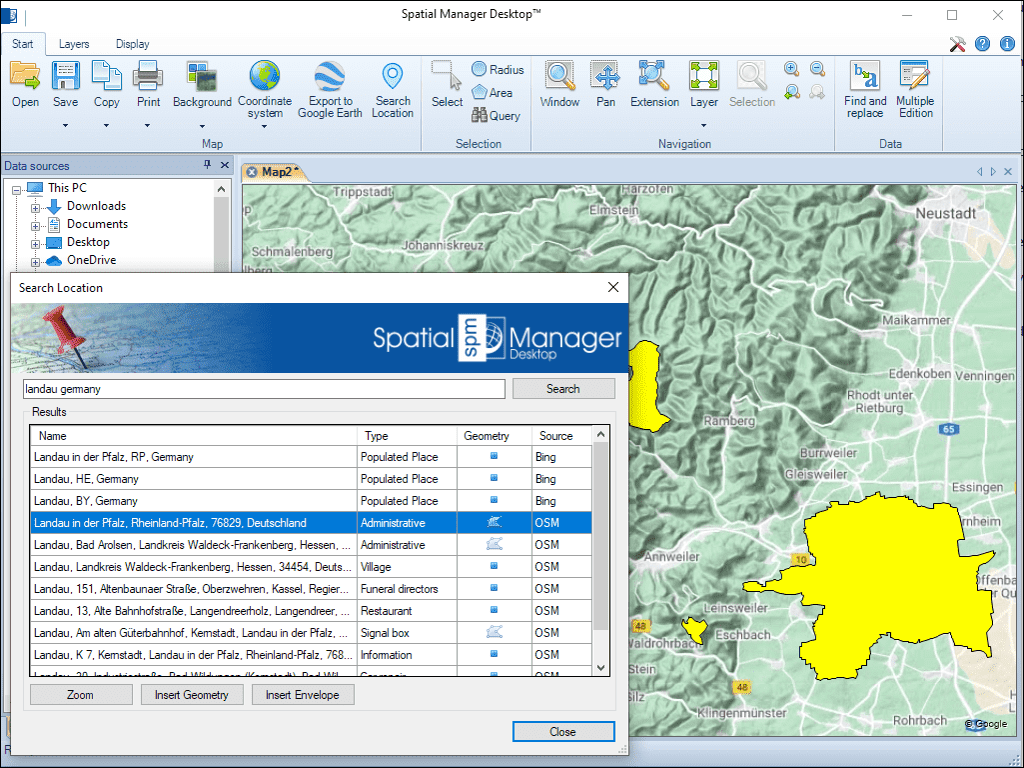The width and height of the screenshot is (1024, 768).
Task: Expand the Downloads tree node
Action: coord(35,208)
